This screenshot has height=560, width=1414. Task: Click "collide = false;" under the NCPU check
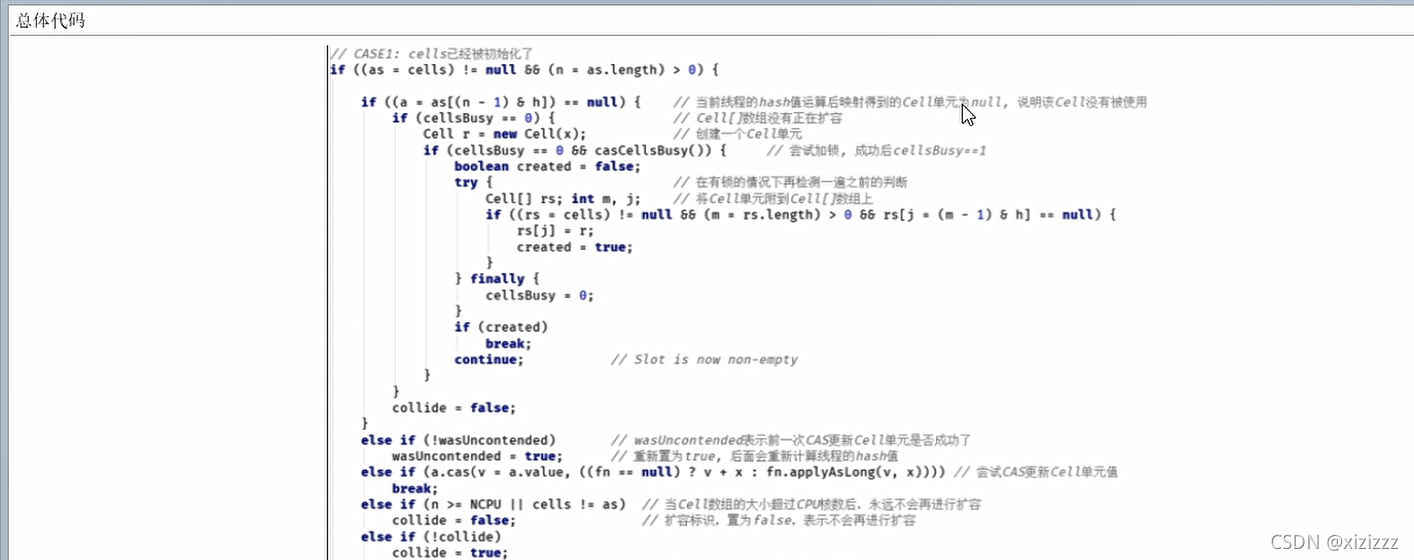pos(454,520)
